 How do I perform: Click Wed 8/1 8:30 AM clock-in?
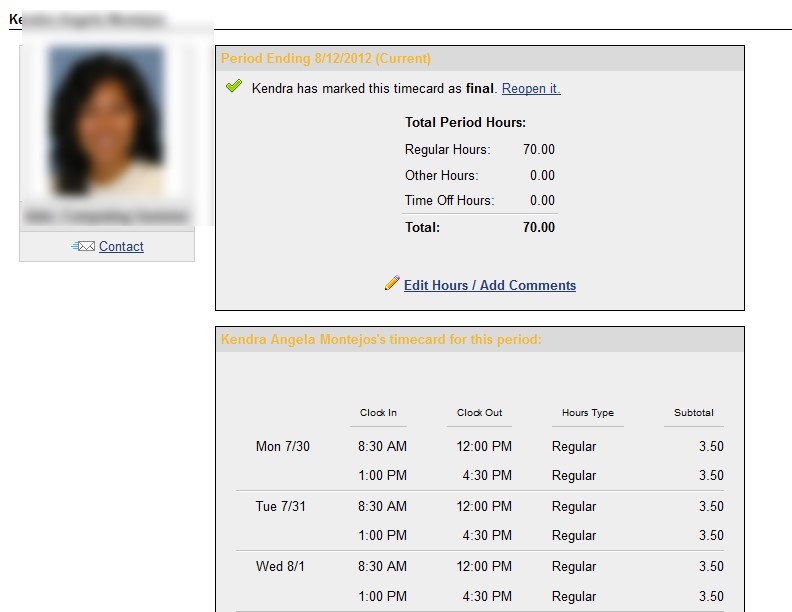[x=382, y=567]
